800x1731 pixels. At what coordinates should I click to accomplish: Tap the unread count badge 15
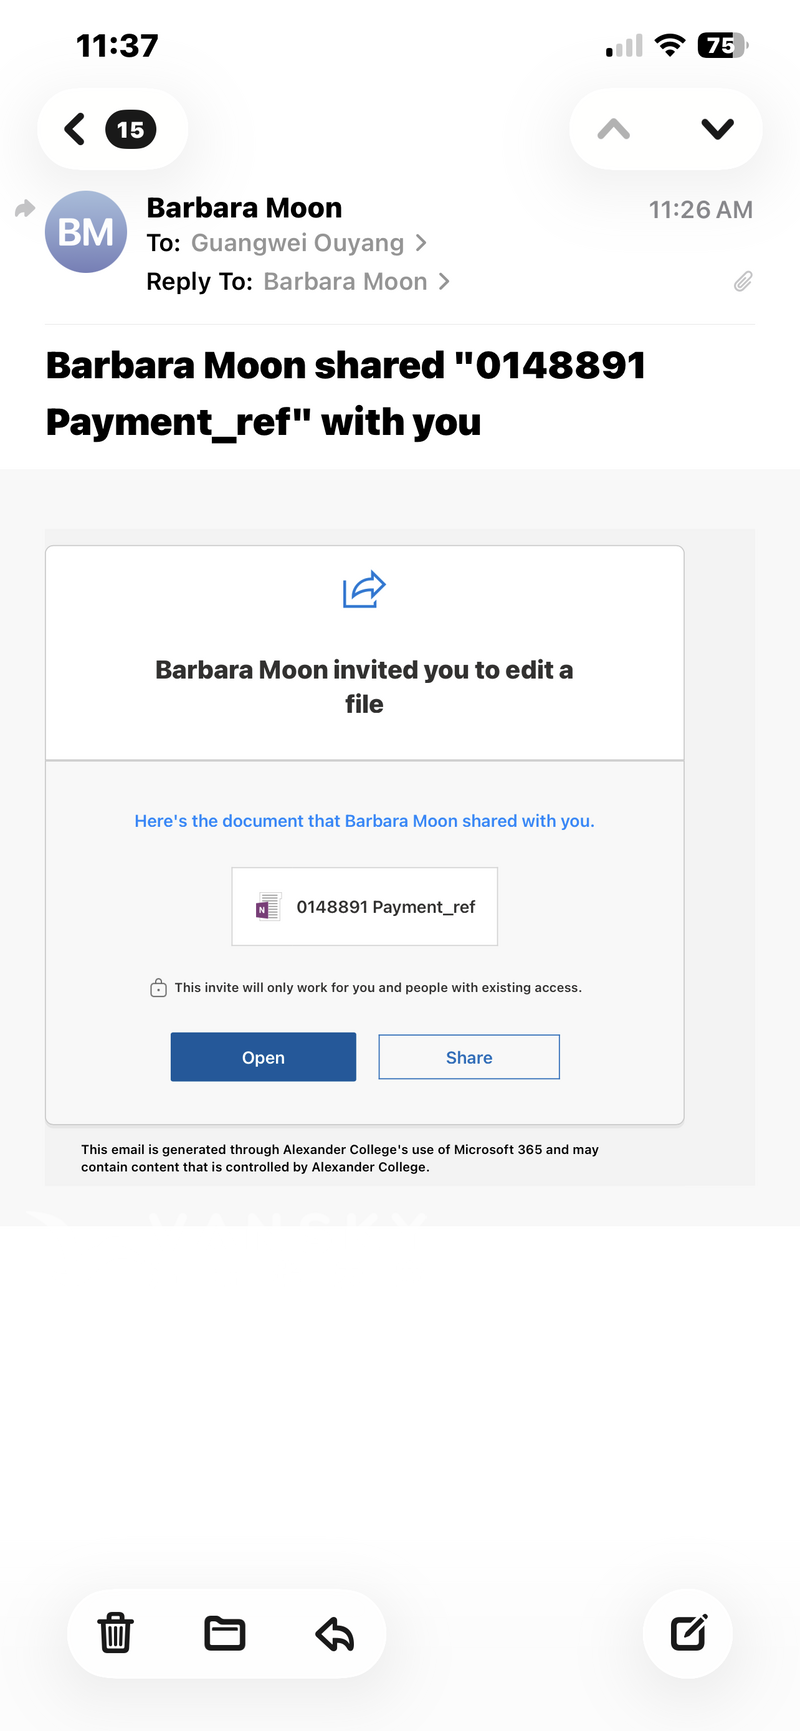tap(131, 130)
